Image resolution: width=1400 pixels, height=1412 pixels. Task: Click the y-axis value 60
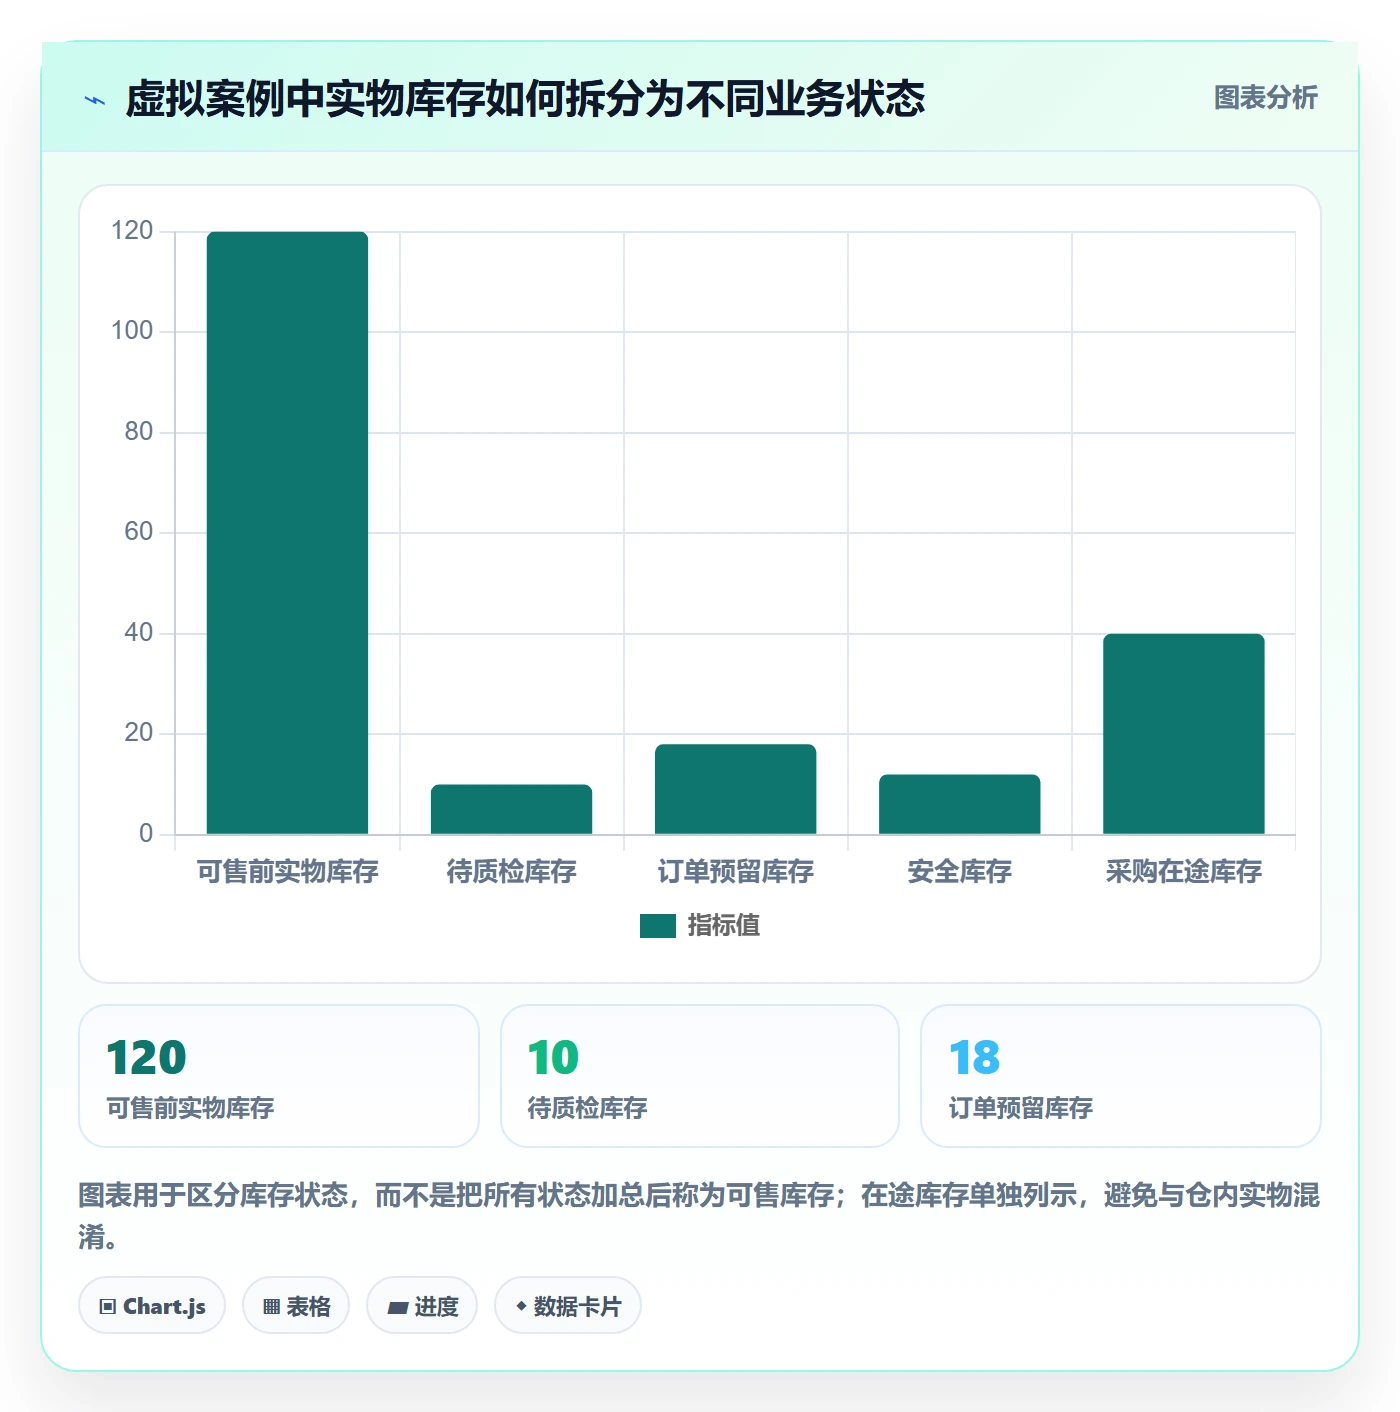[x=138, y=532]
